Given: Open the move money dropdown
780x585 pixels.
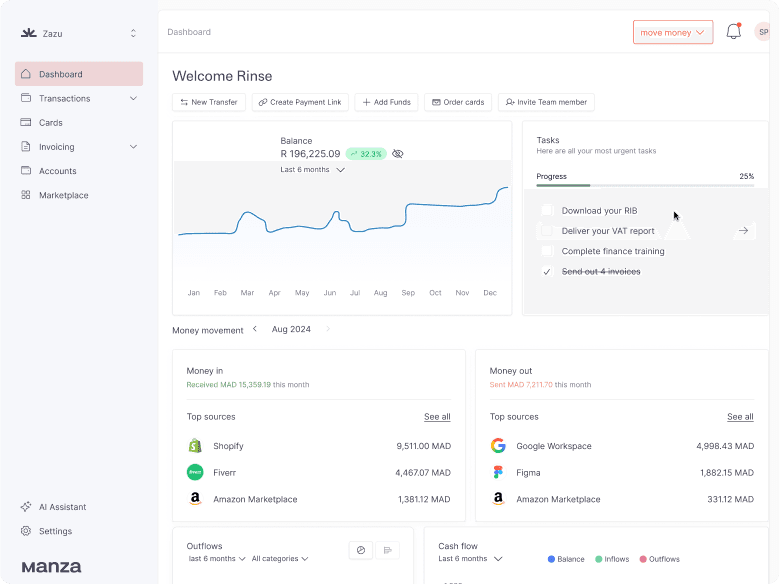Looking at the screenshot, I should point(673,32).
